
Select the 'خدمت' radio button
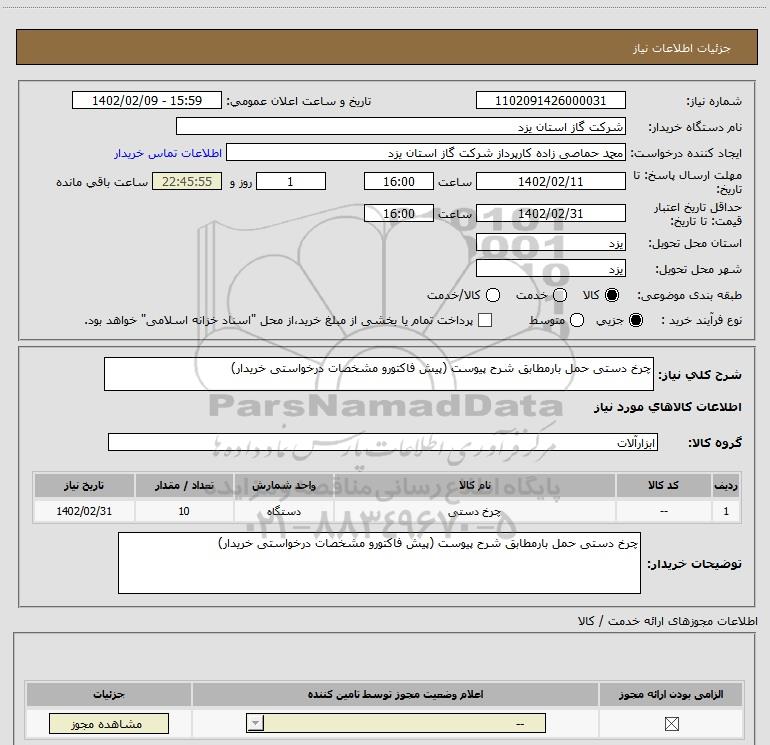560,295
